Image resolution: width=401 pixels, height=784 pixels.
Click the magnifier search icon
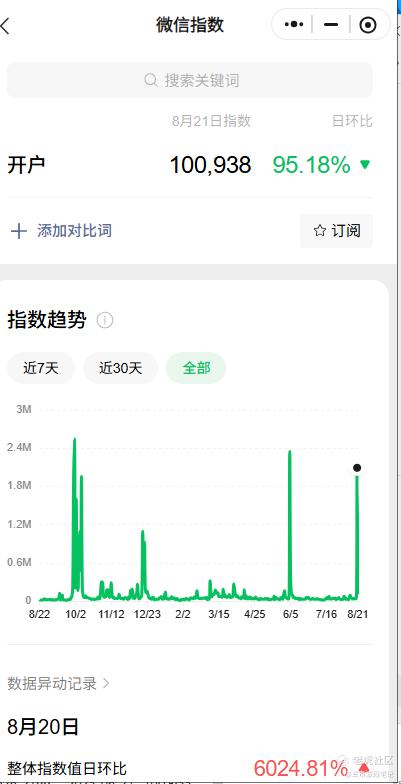pyautogui.click(x=150, y=80)
